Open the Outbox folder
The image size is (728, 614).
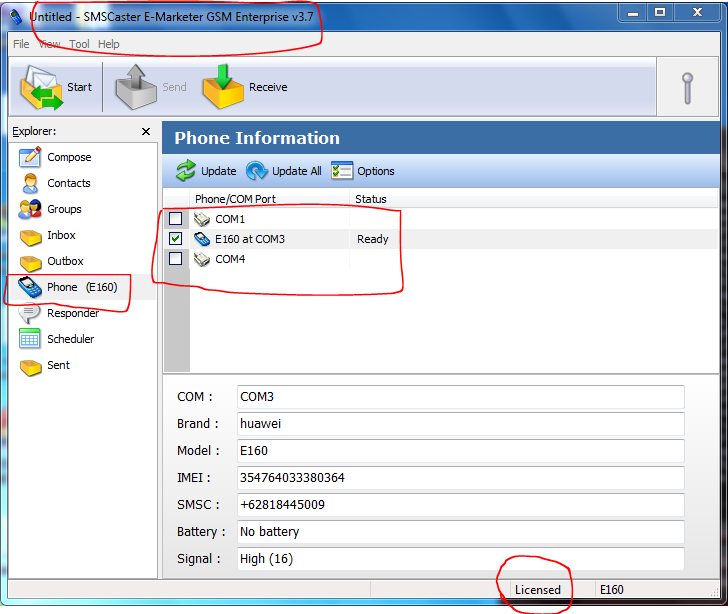tap(51, 261)
